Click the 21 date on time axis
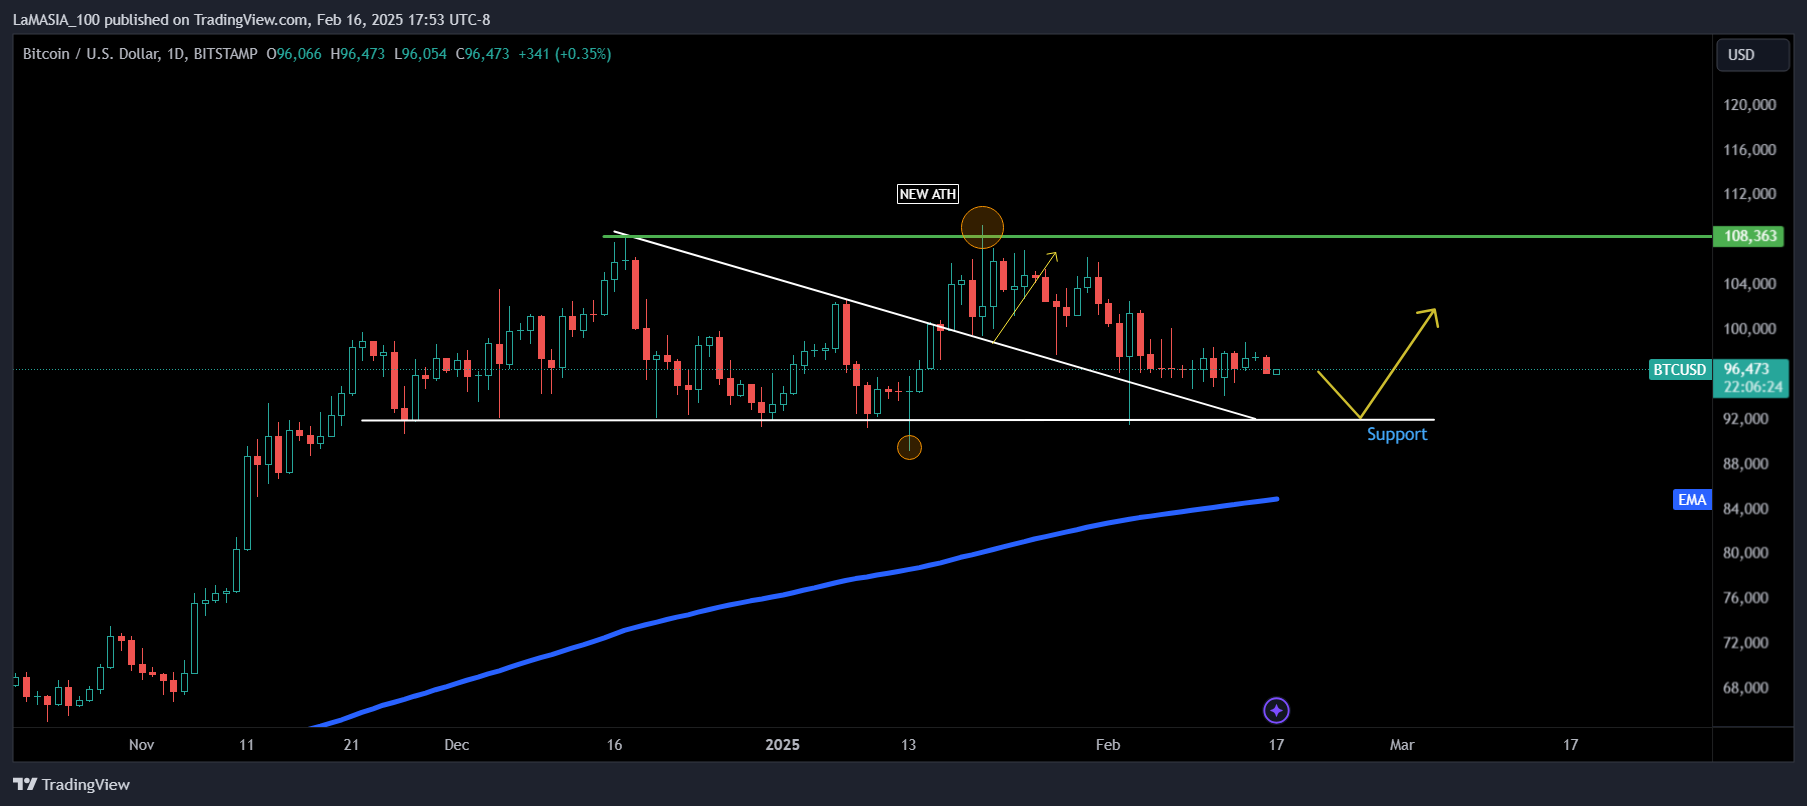 pyautogui.click(x=351, y=745)
